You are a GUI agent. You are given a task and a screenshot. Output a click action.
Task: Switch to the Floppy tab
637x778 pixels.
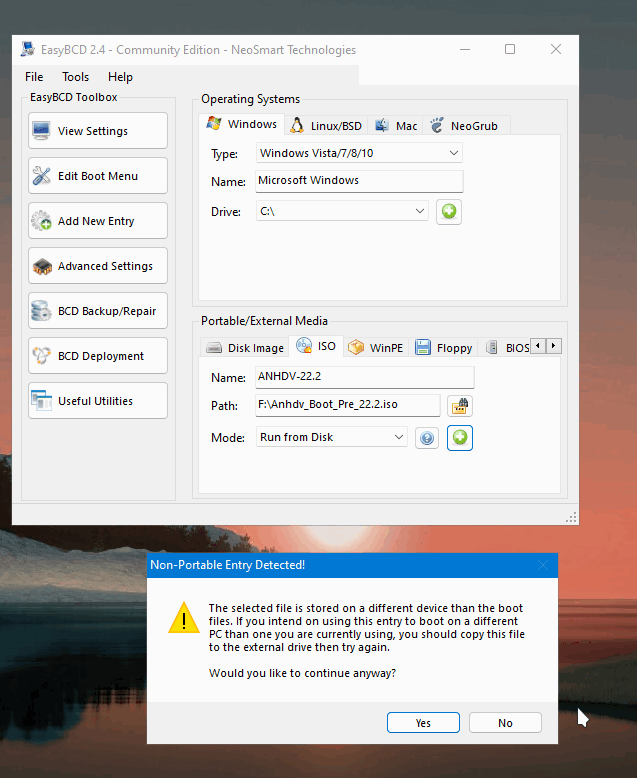pyautogui.click(x=444, y=348)
